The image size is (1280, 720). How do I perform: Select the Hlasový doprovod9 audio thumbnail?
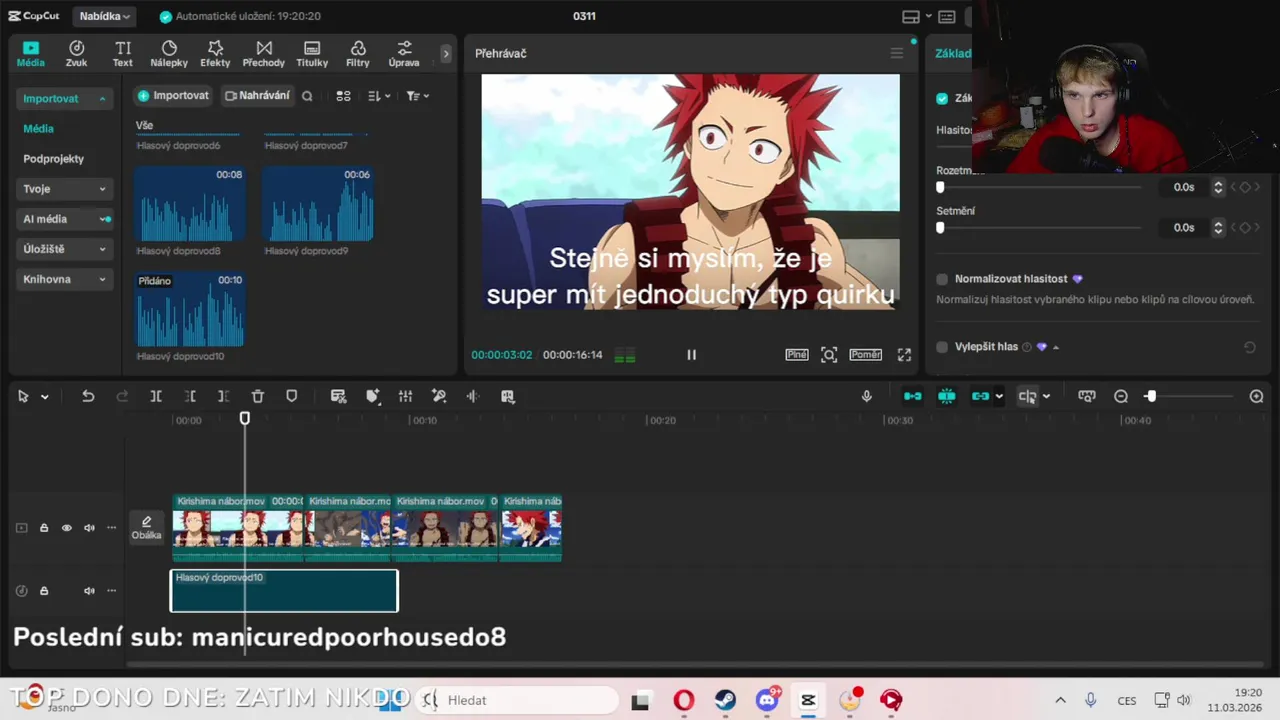click(318, 204)
